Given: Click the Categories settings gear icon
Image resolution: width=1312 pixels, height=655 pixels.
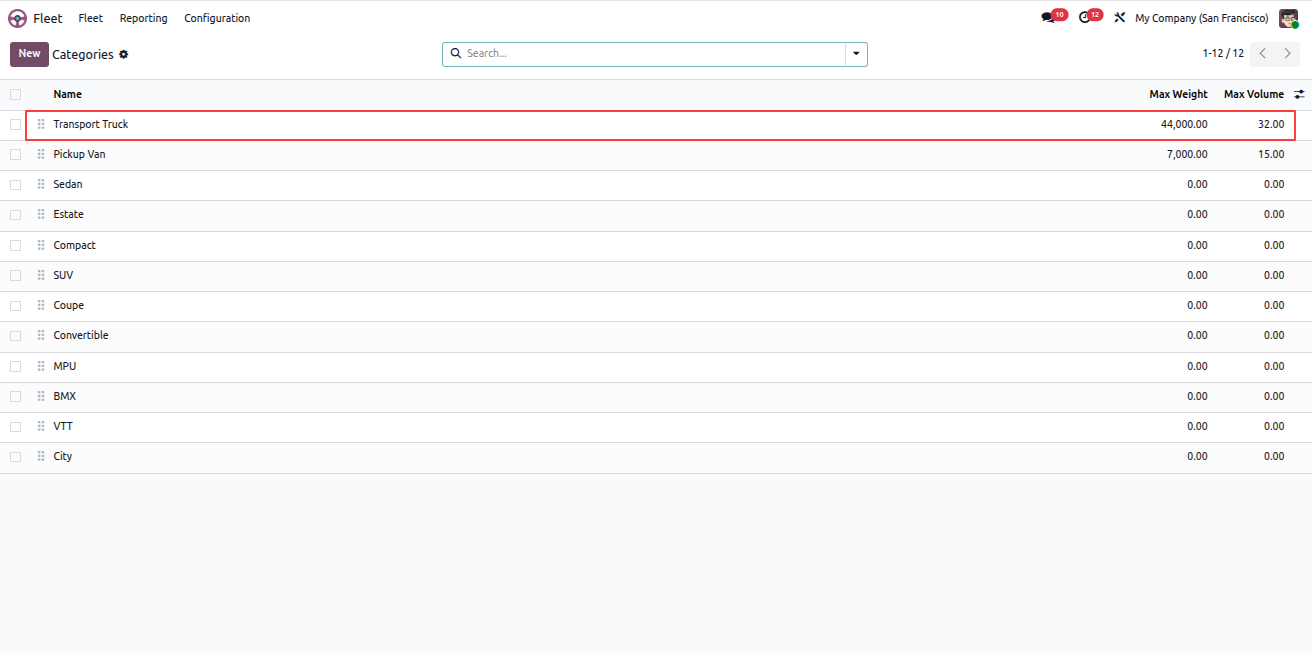Looking at the screenshot, I should coord(124,54).
